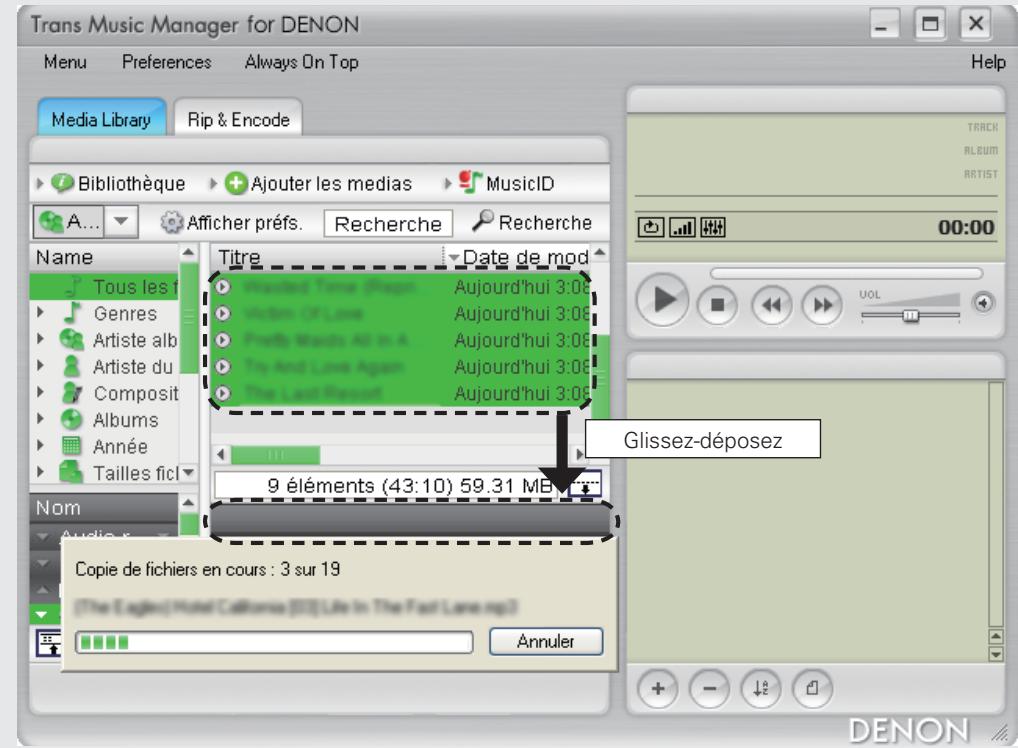This screenshot has height=748, width=1018.
Task: Cancel the file copy with Annuler
Action: point(545,642)
